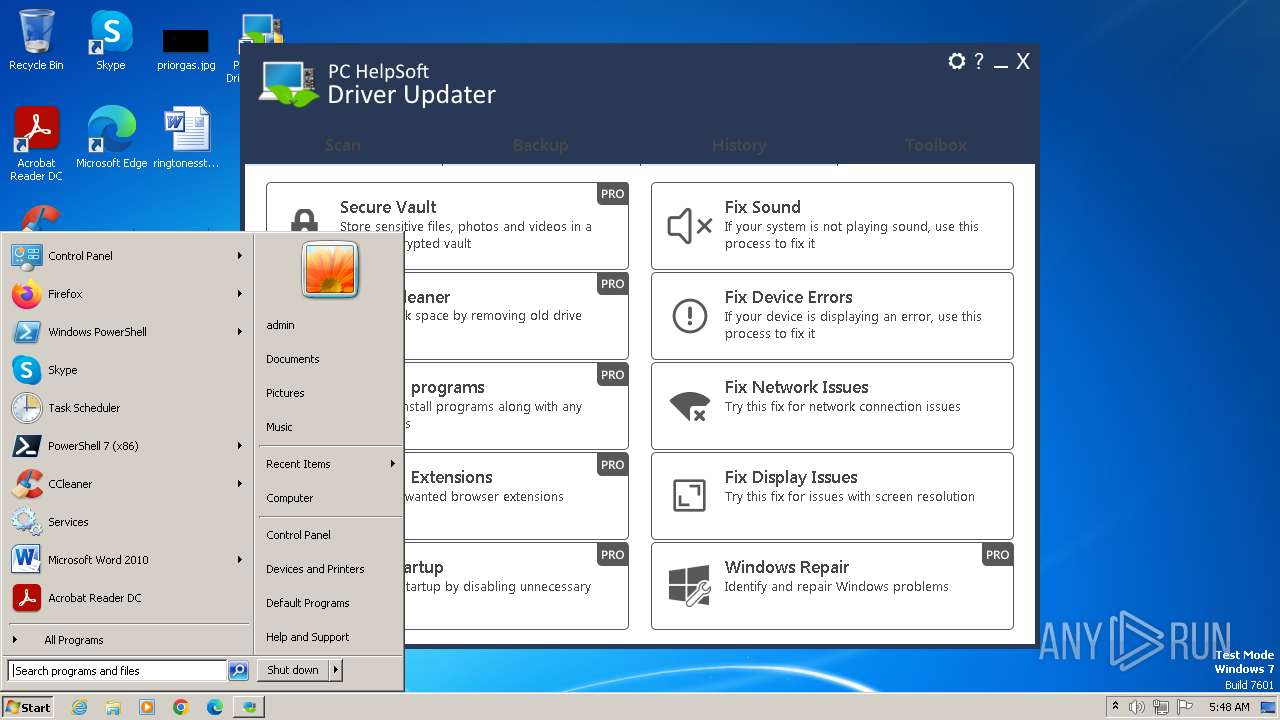The height and width of the screenshot is (720, 1280).
Task: Switch to the Toolbox tab
Action: (x=936, y=145)
